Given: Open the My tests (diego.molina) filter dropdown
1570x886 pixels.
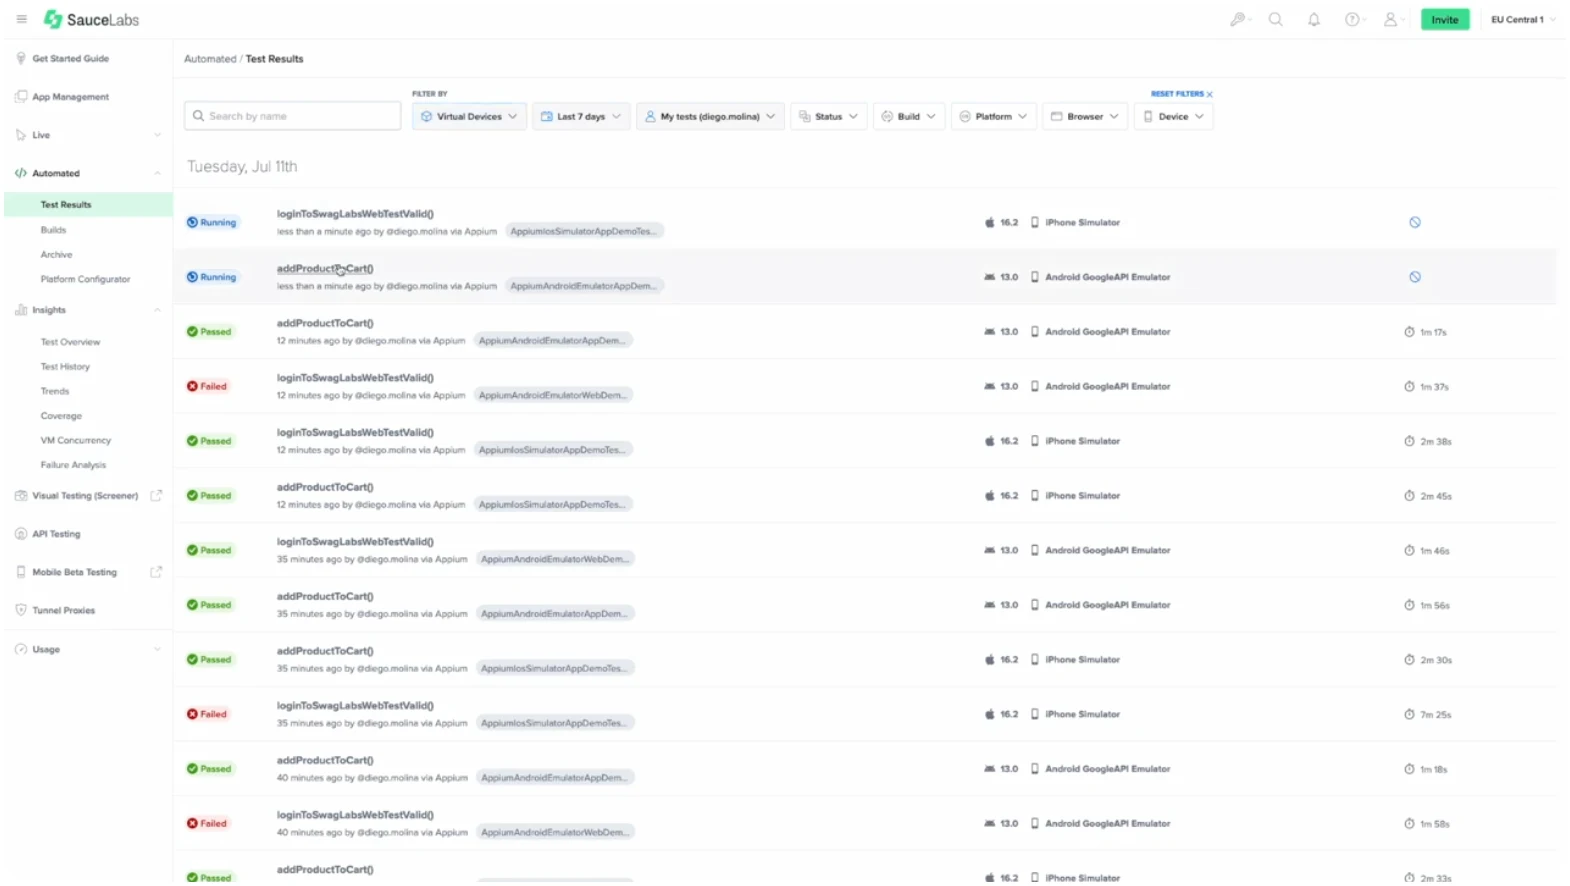Looking at the screenshot, I should (710, 116).
